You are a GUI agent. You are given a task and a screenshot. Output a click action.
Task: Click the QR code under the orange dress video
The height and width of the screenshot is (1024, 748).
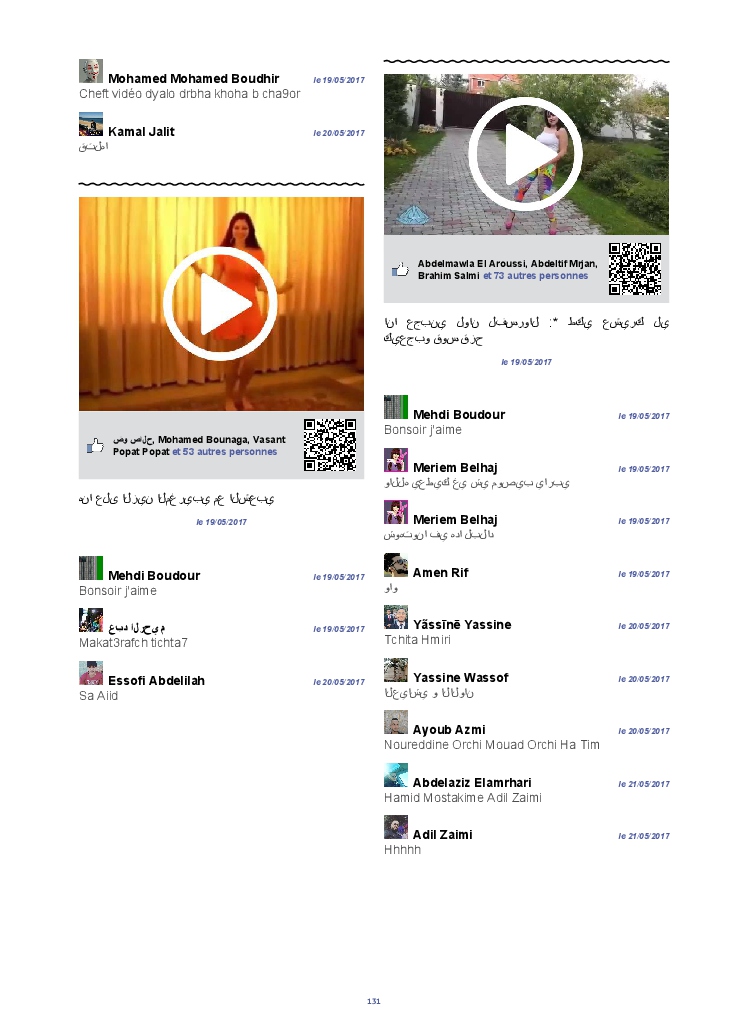pyautogui.click(x=330, y=445)
